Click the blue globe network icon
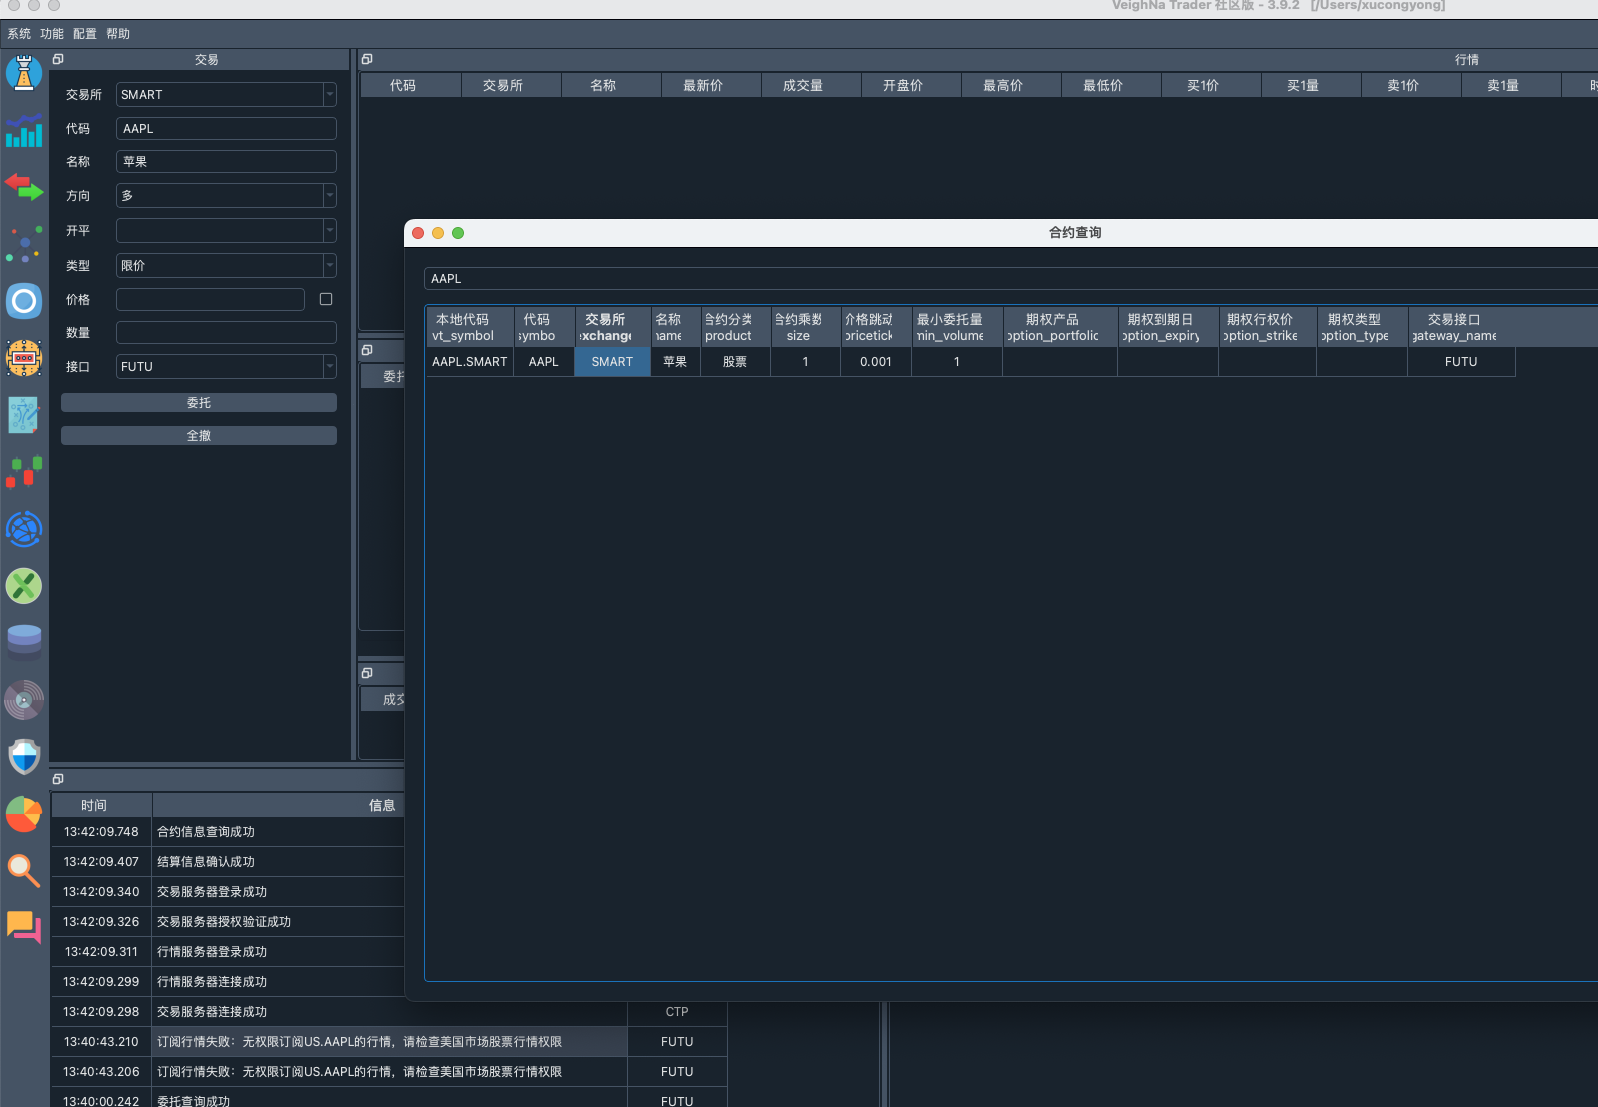This screenshot has height=1107, width=1598. click(x=24, y=529)
